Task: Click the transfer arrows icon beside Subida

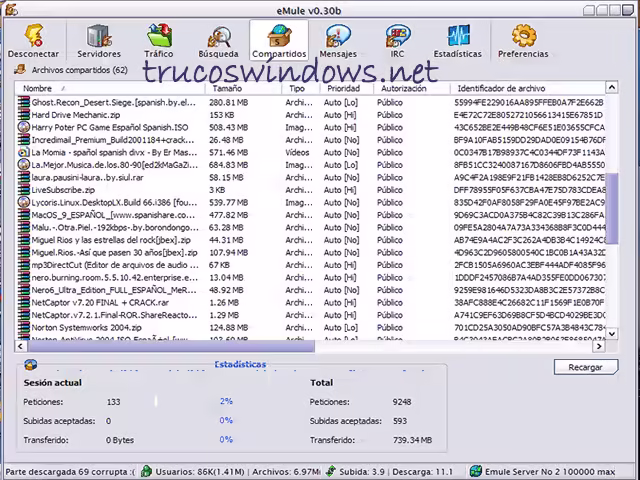Action: (331, 471)
